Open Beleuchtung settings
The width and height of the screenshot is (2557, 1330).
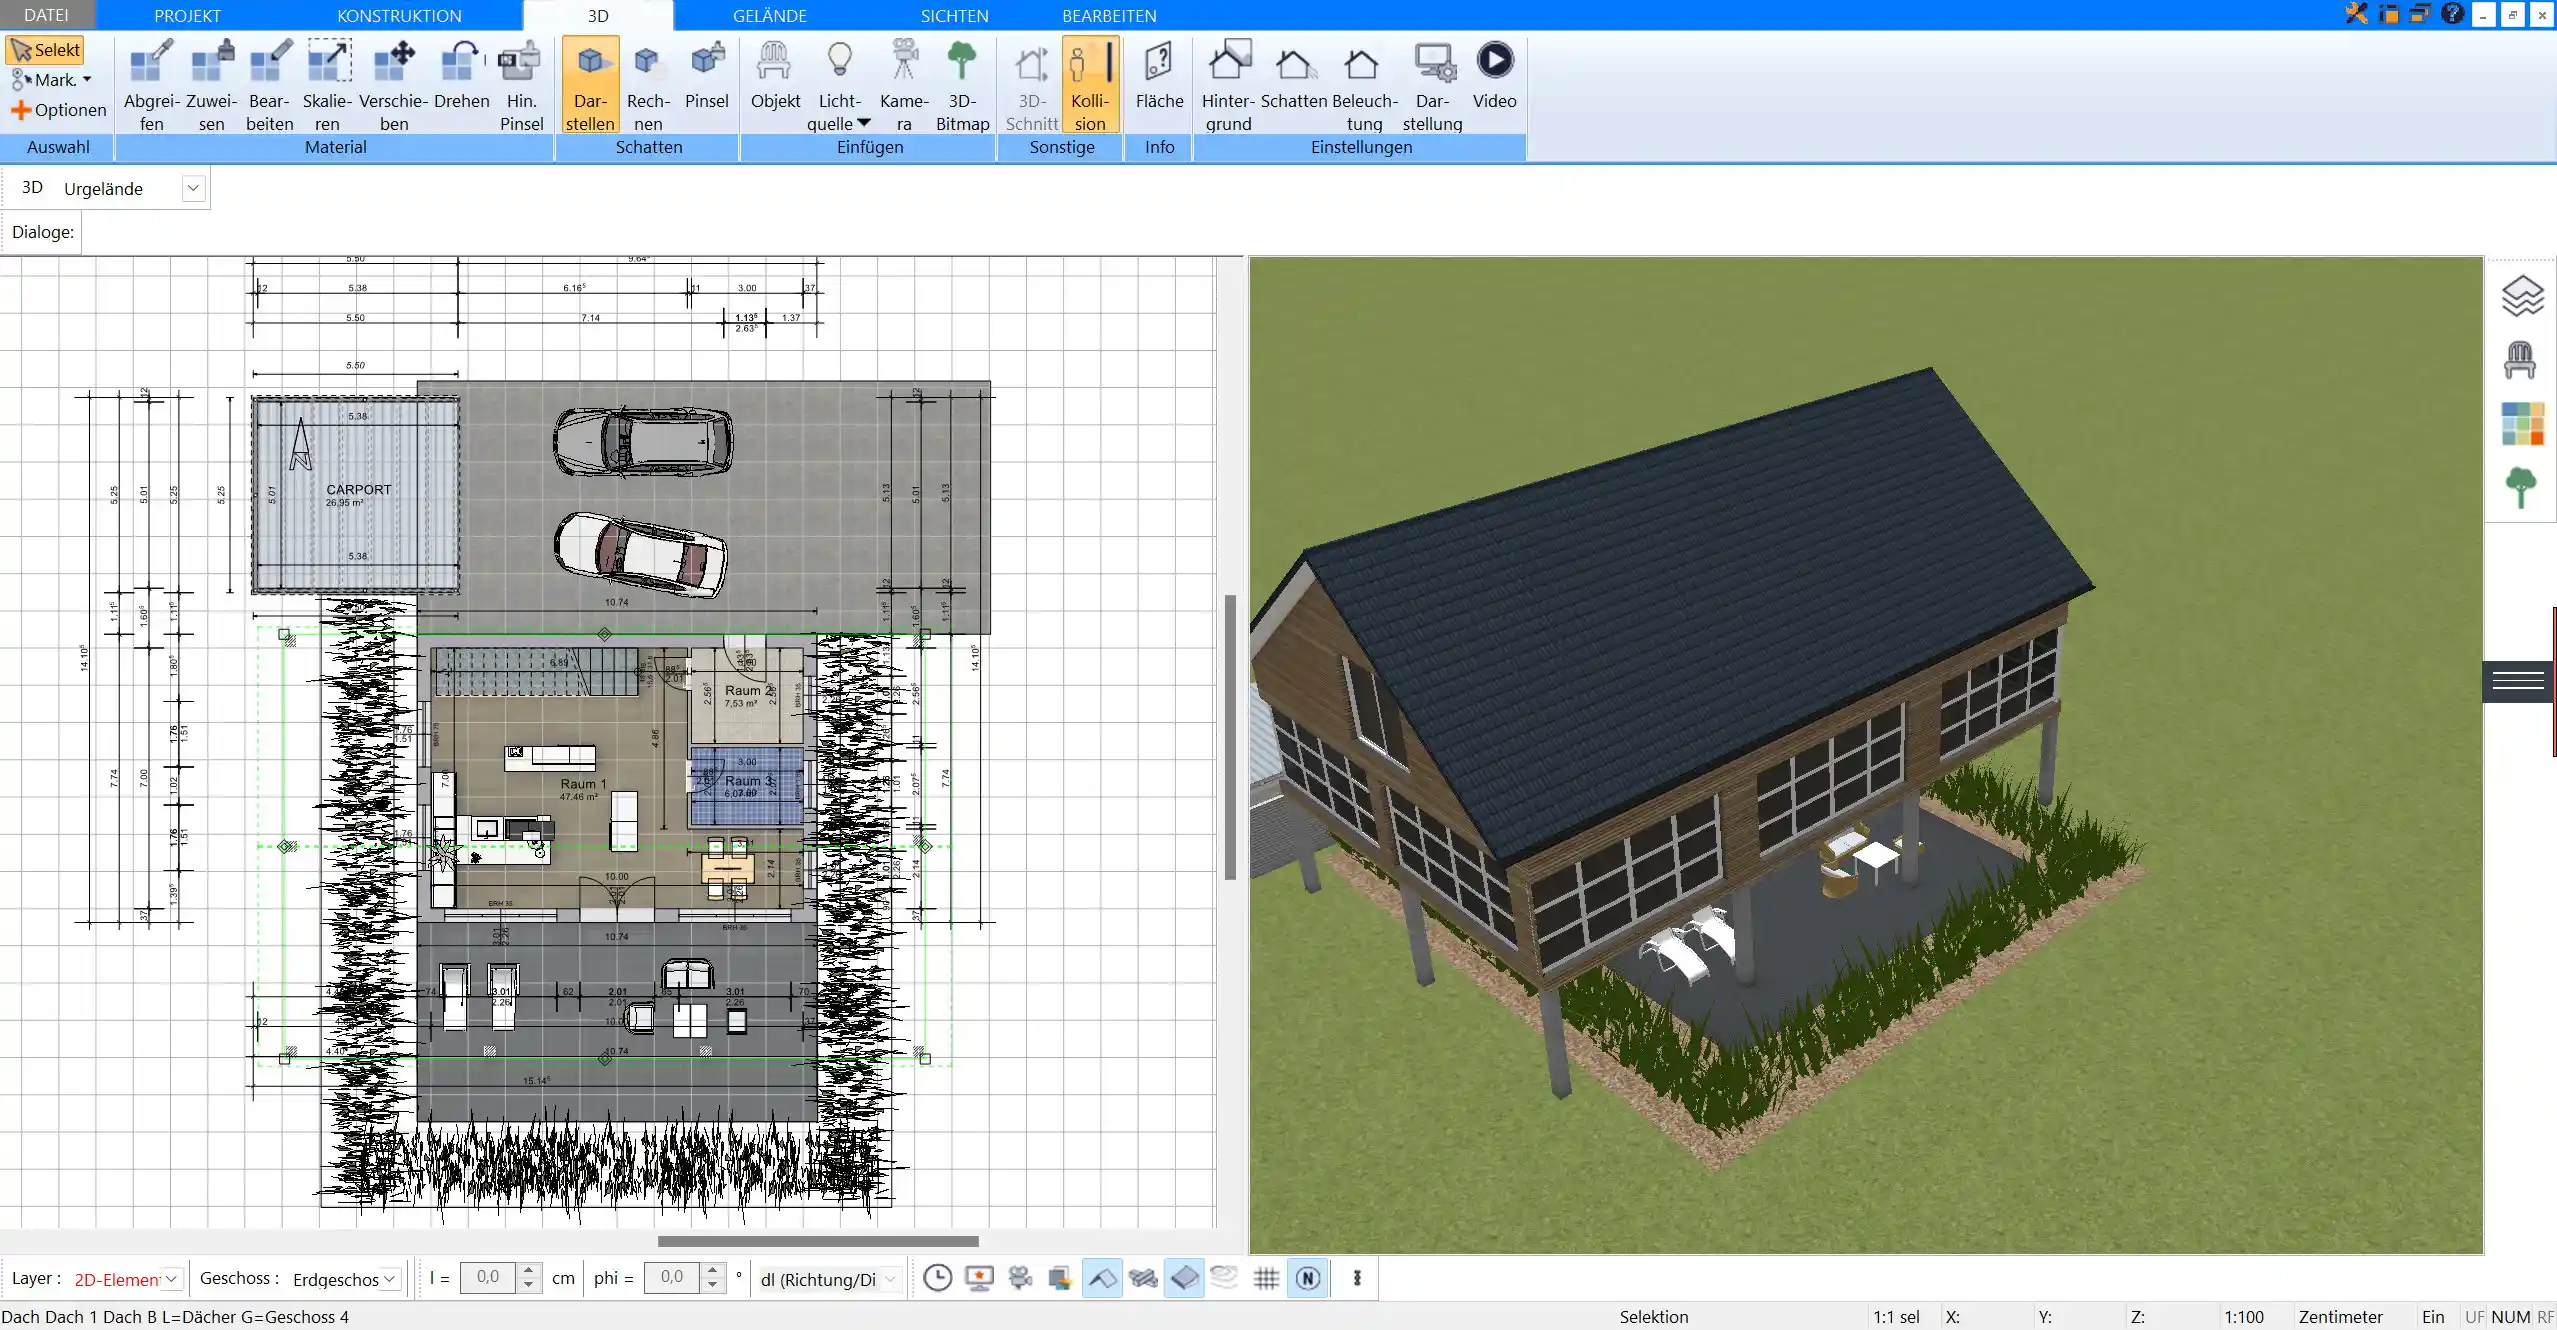(x=1364, y=85)
